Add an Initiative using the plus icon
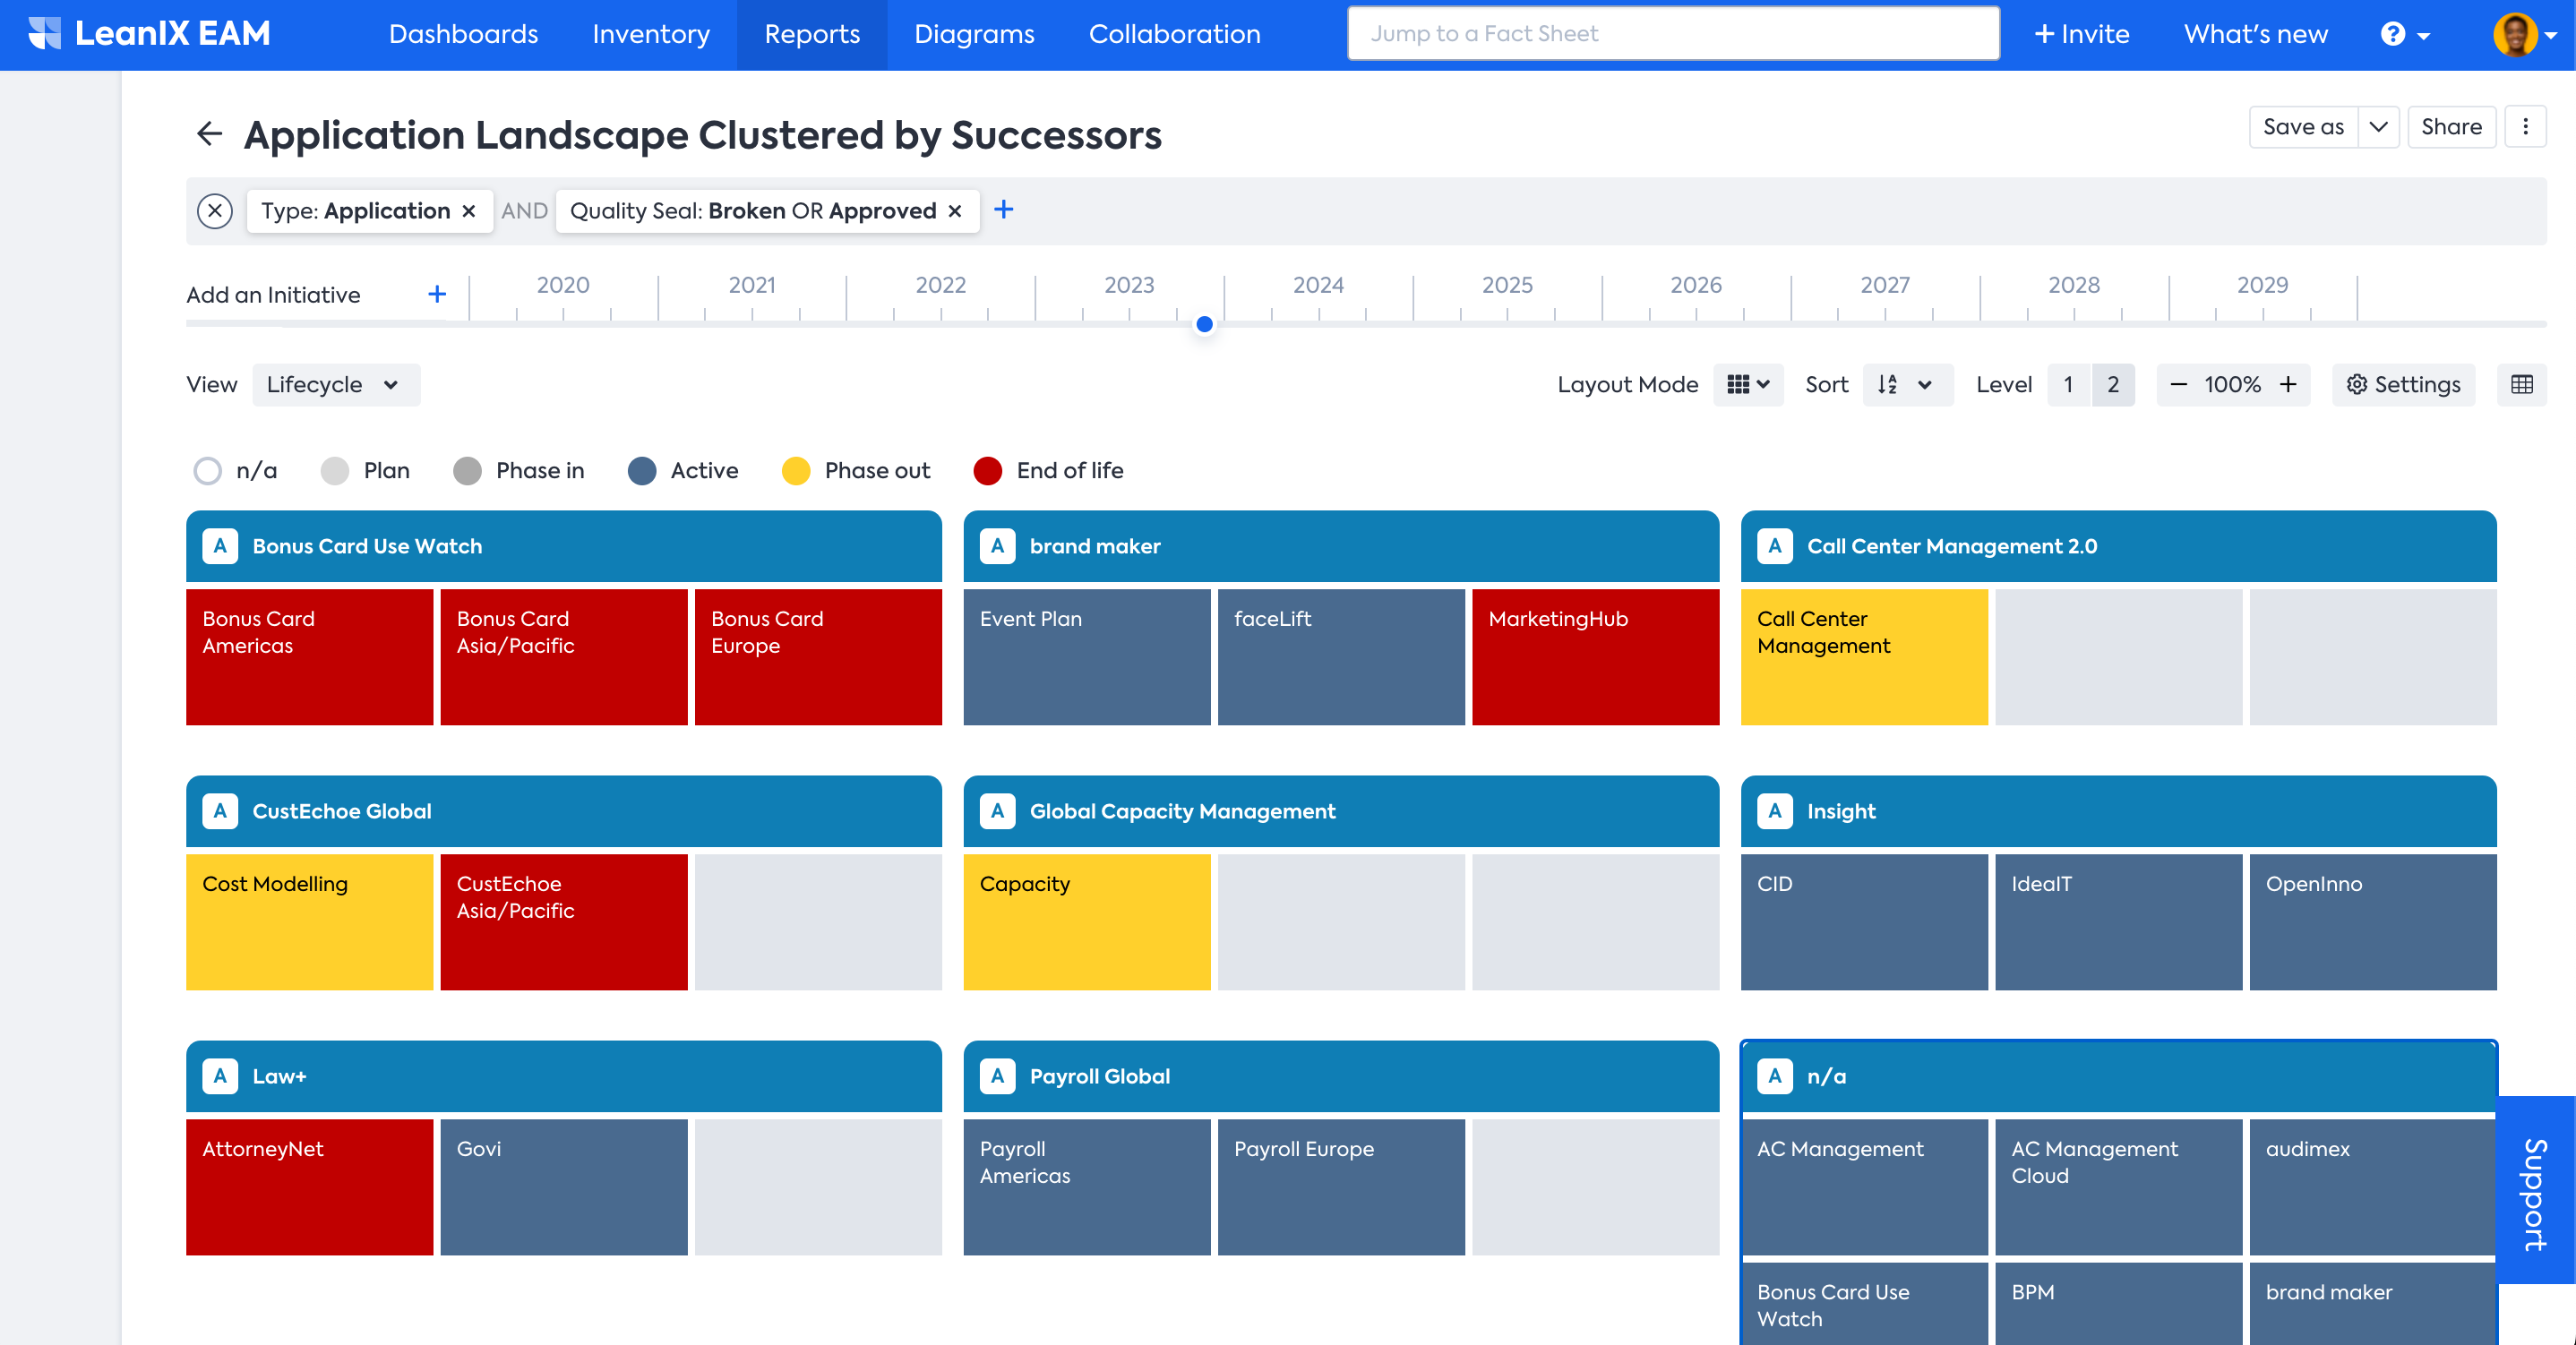The height and width of the screenshot is (1345, 2576). coord(437,294)
